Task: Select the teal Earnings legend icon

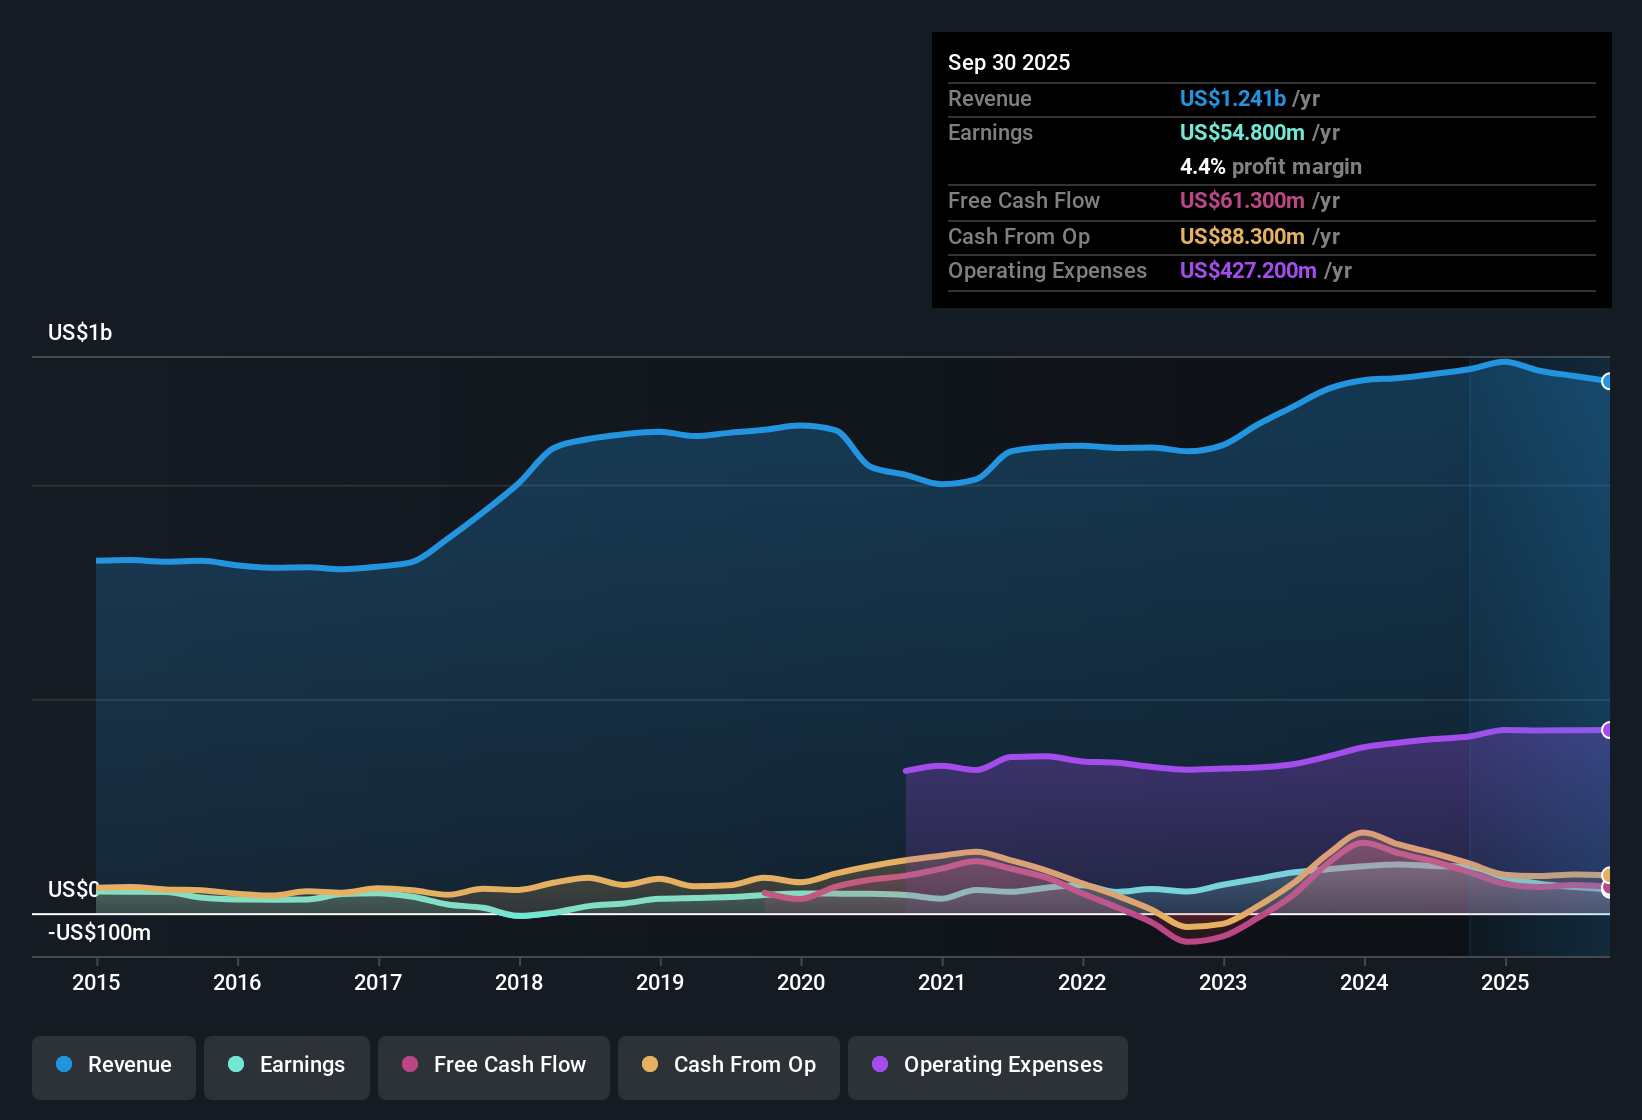Action: 237,1065
